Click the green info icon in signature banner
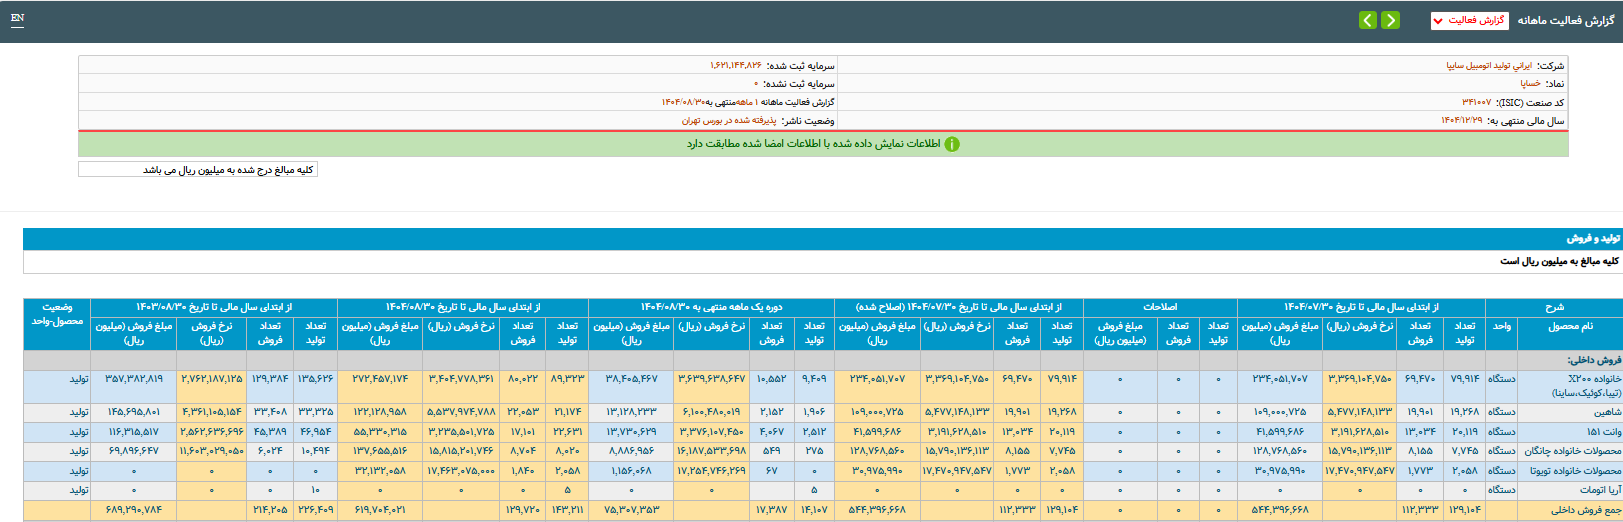This screenshot has width=1623, height=522. pyautogui.click(x=952, y=144)
